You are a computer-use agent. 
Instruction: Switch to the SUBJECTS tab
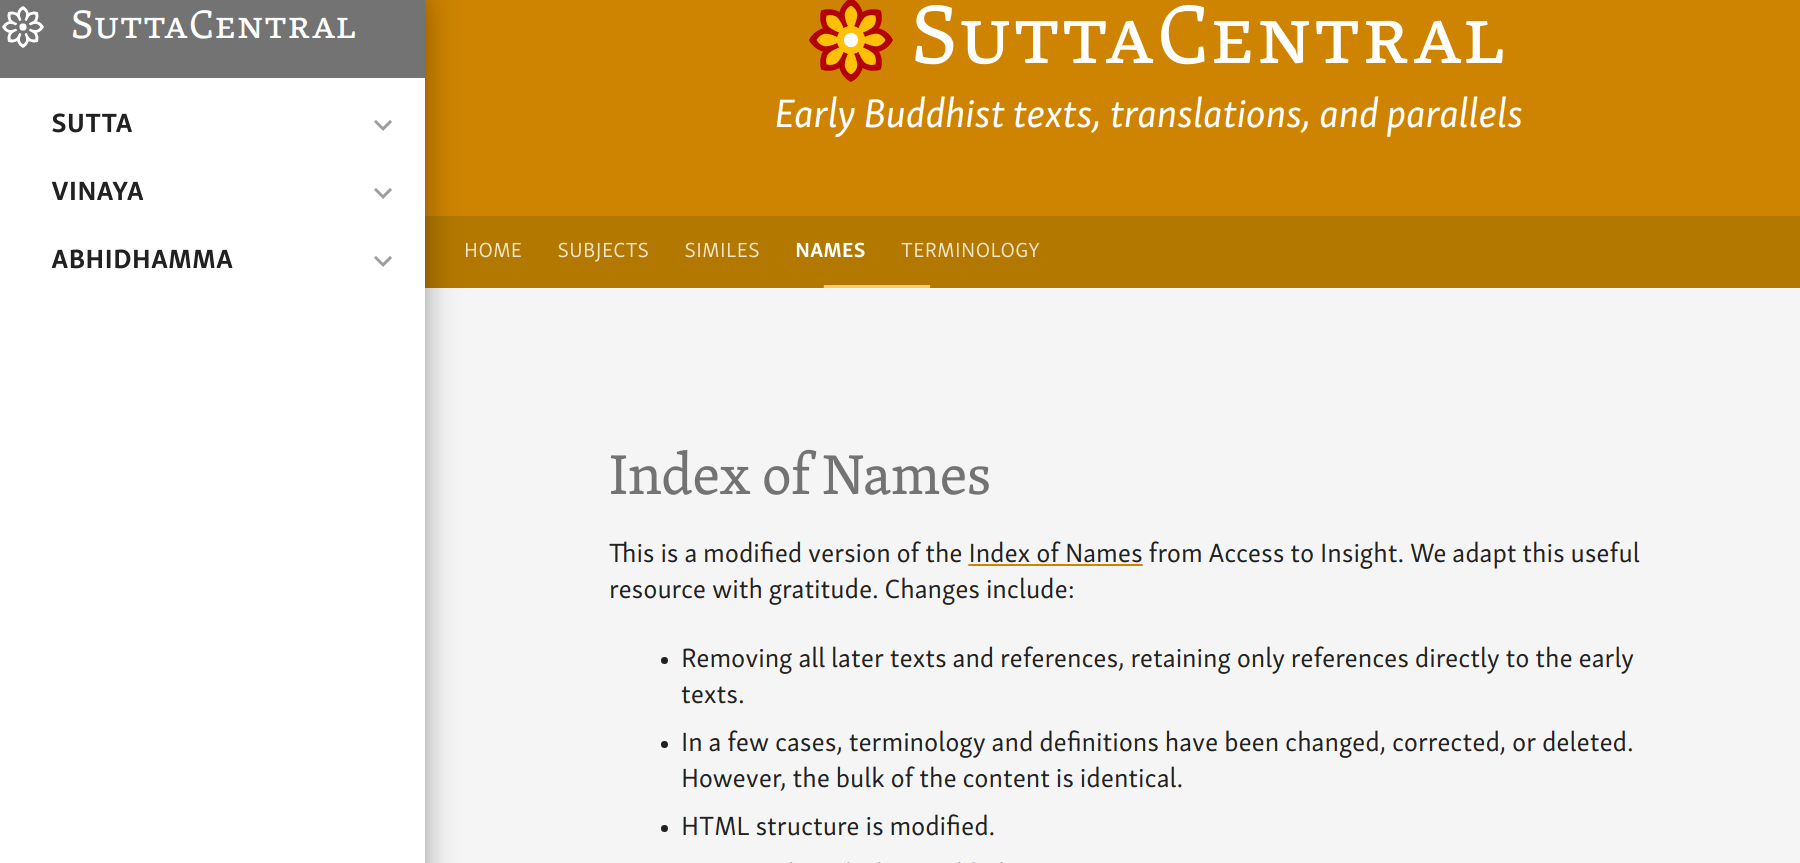pos(603,251)
